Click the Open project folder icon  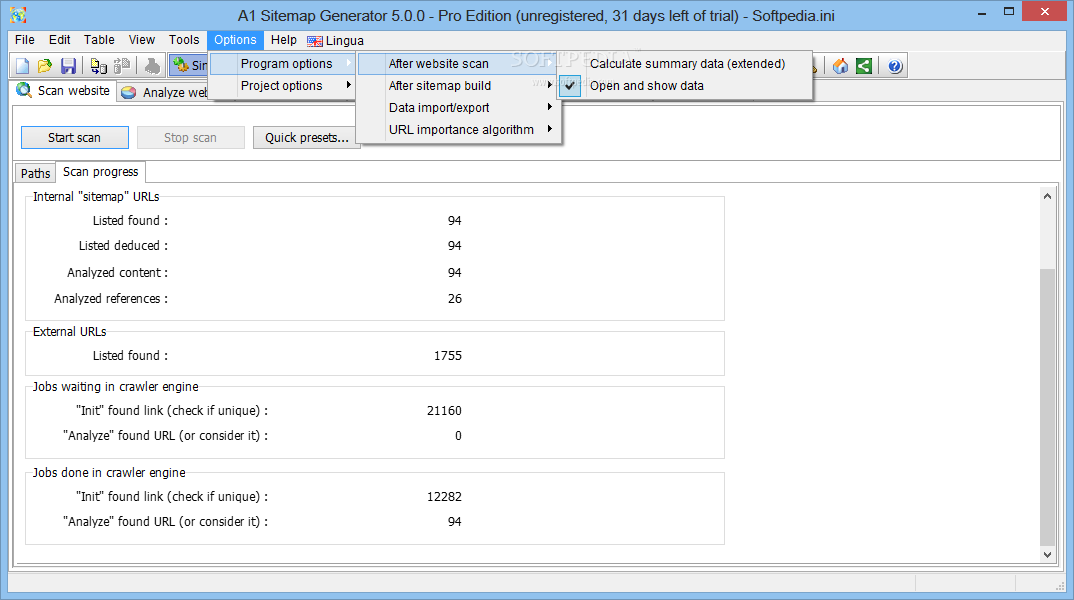pos(45,66)
